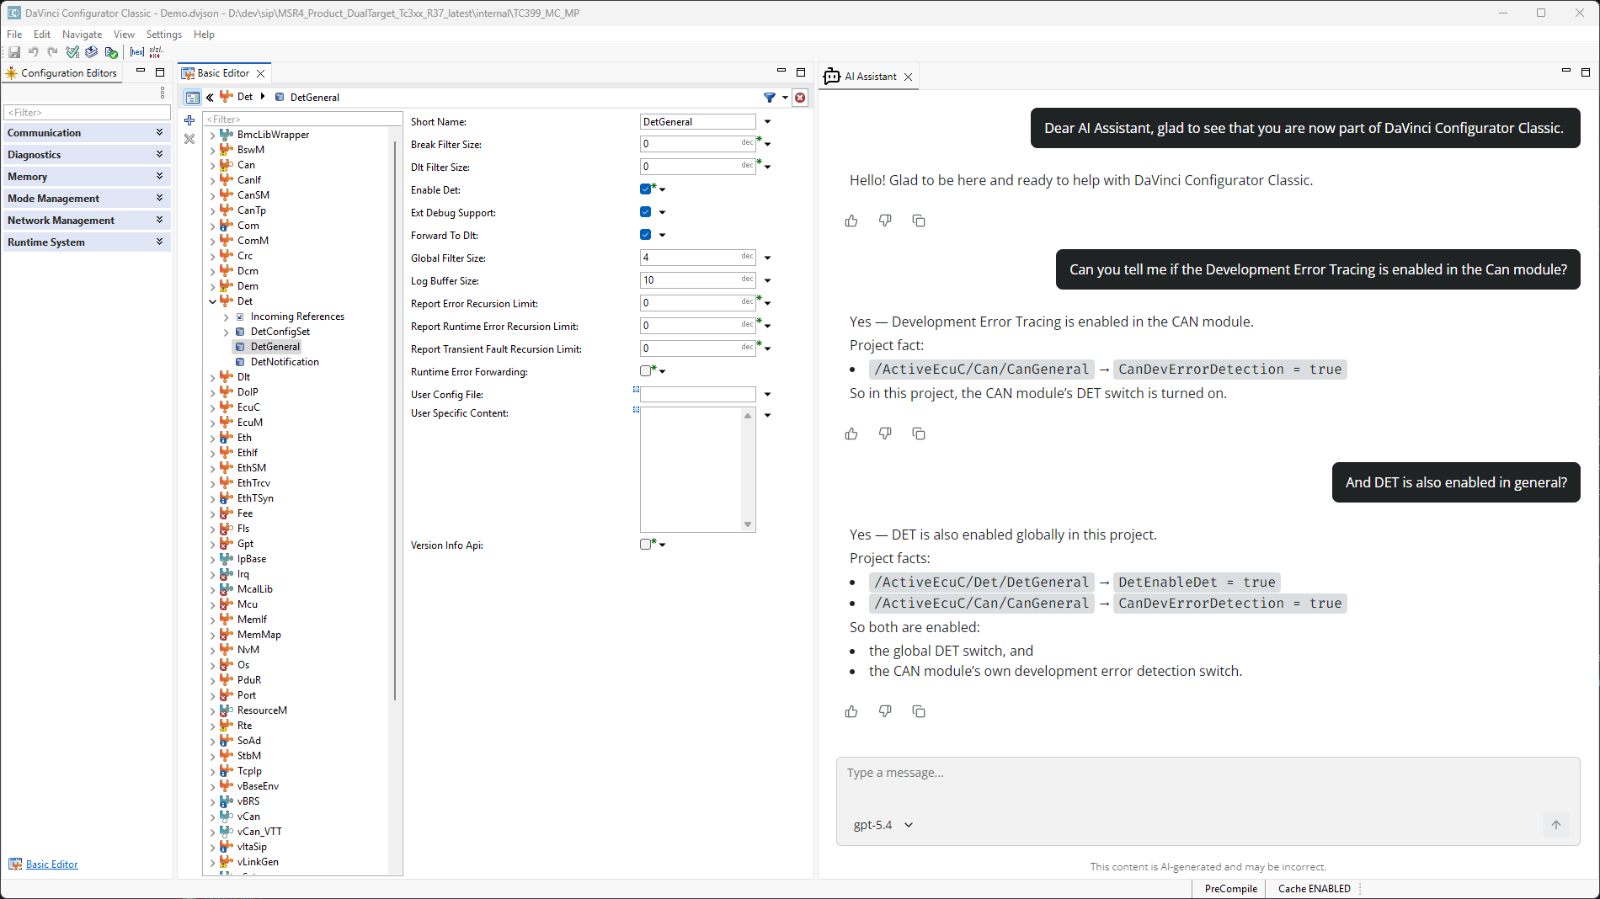Expand the Can module tree node
Image resolution: width=1600 pixels, height=899 pixels.
213,165
